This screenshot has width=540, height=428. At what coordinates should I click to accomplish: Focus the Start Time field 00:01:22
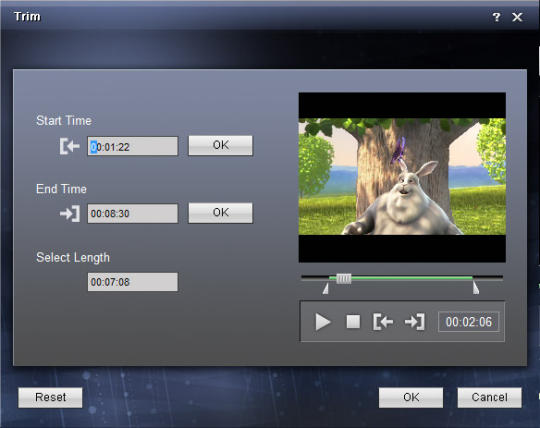133,146
